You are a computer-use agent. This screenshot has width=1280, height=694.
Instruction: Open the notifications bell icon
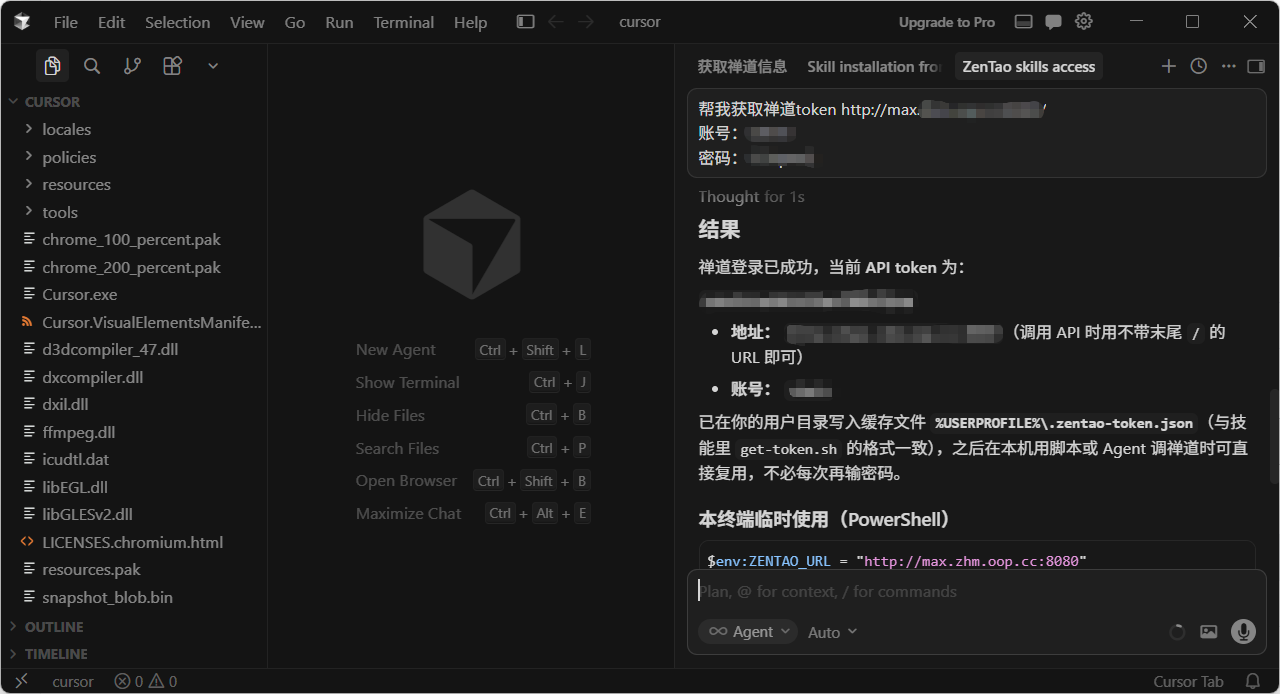[x=1252, y=681]
